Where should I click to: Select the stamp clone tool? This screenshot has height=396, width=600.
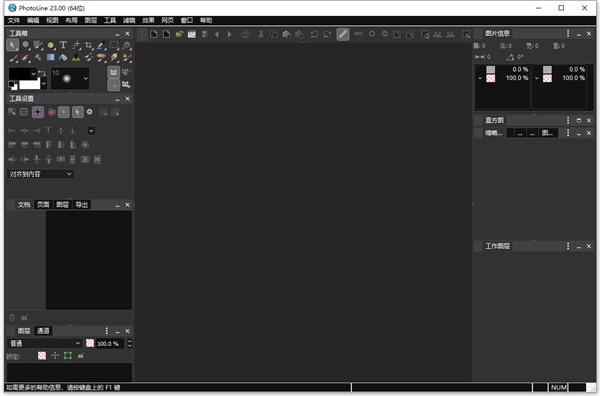pyautogui.click(x=76, y=58)
